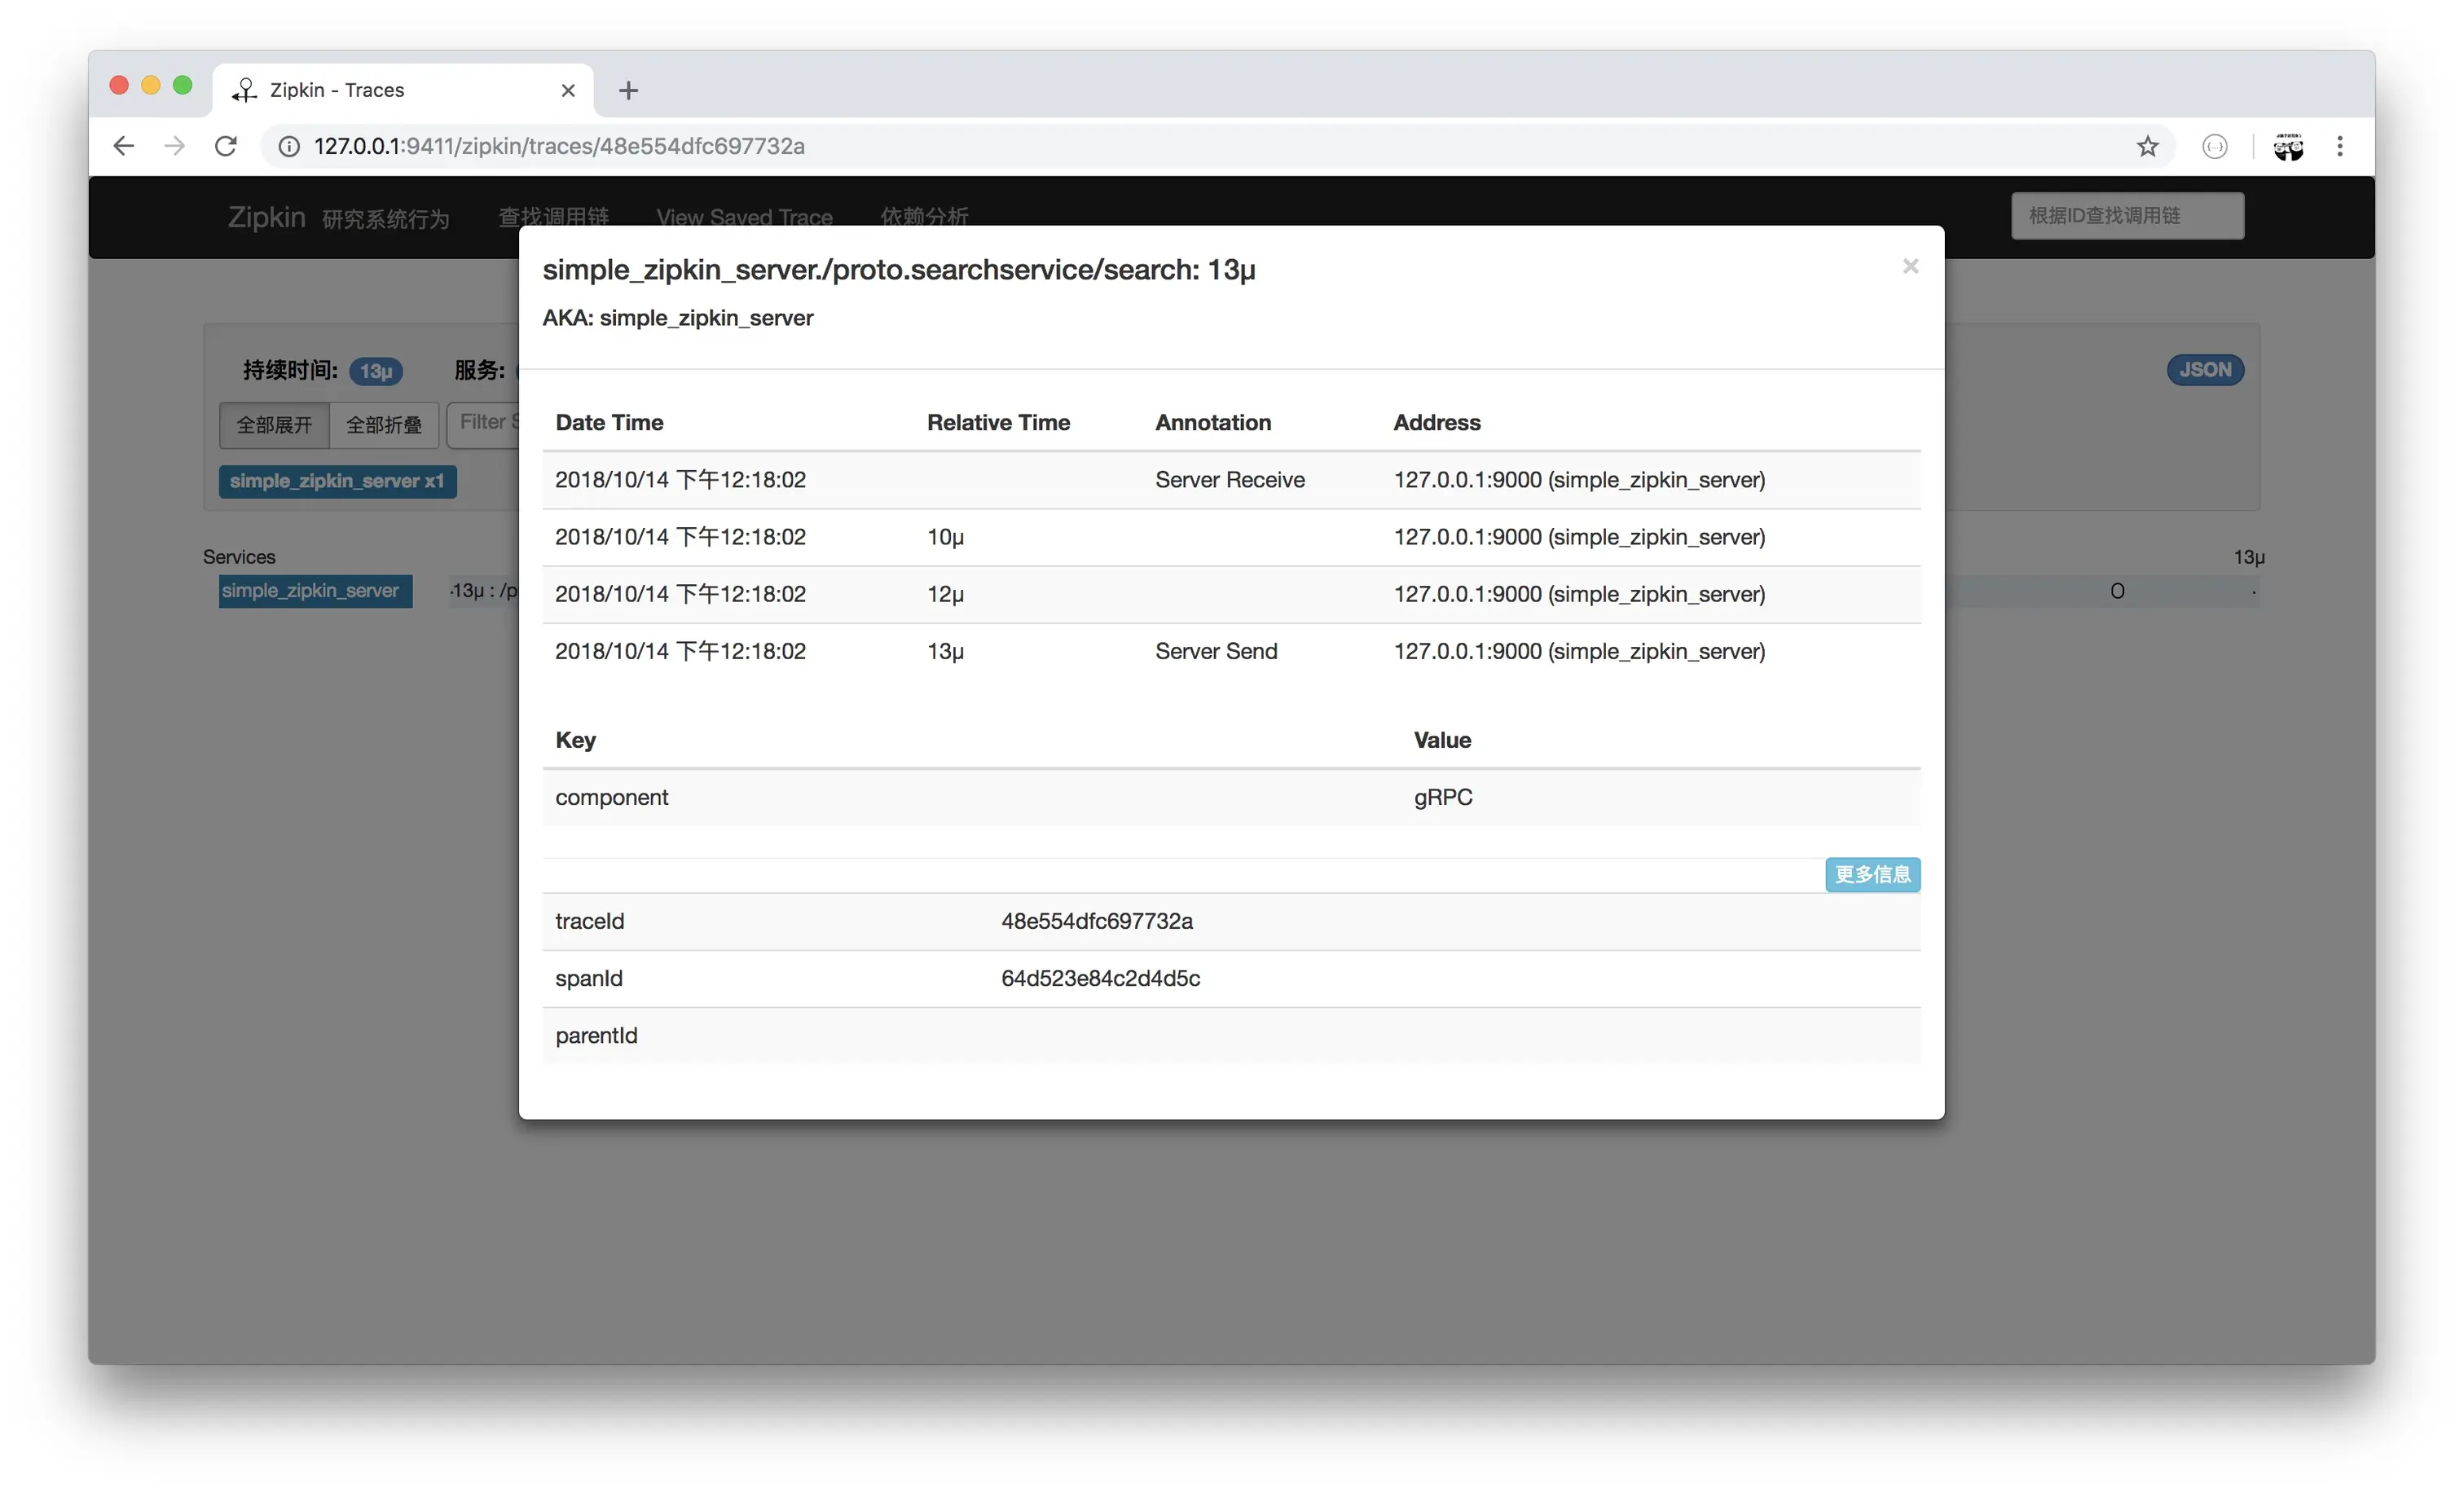Open View Saved Trace nav item
Screen dimensions: 2464x1491
click(x=744, y=217)
